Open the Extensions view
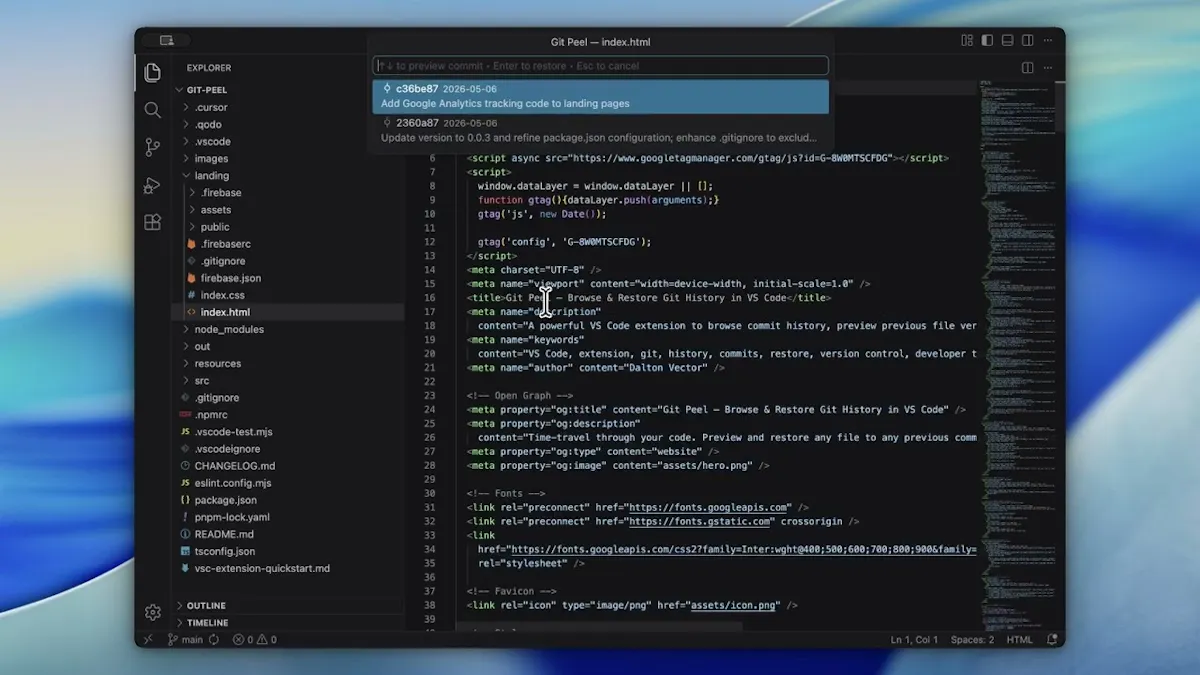The image size is (1200, 675). (x=152, y=222)
